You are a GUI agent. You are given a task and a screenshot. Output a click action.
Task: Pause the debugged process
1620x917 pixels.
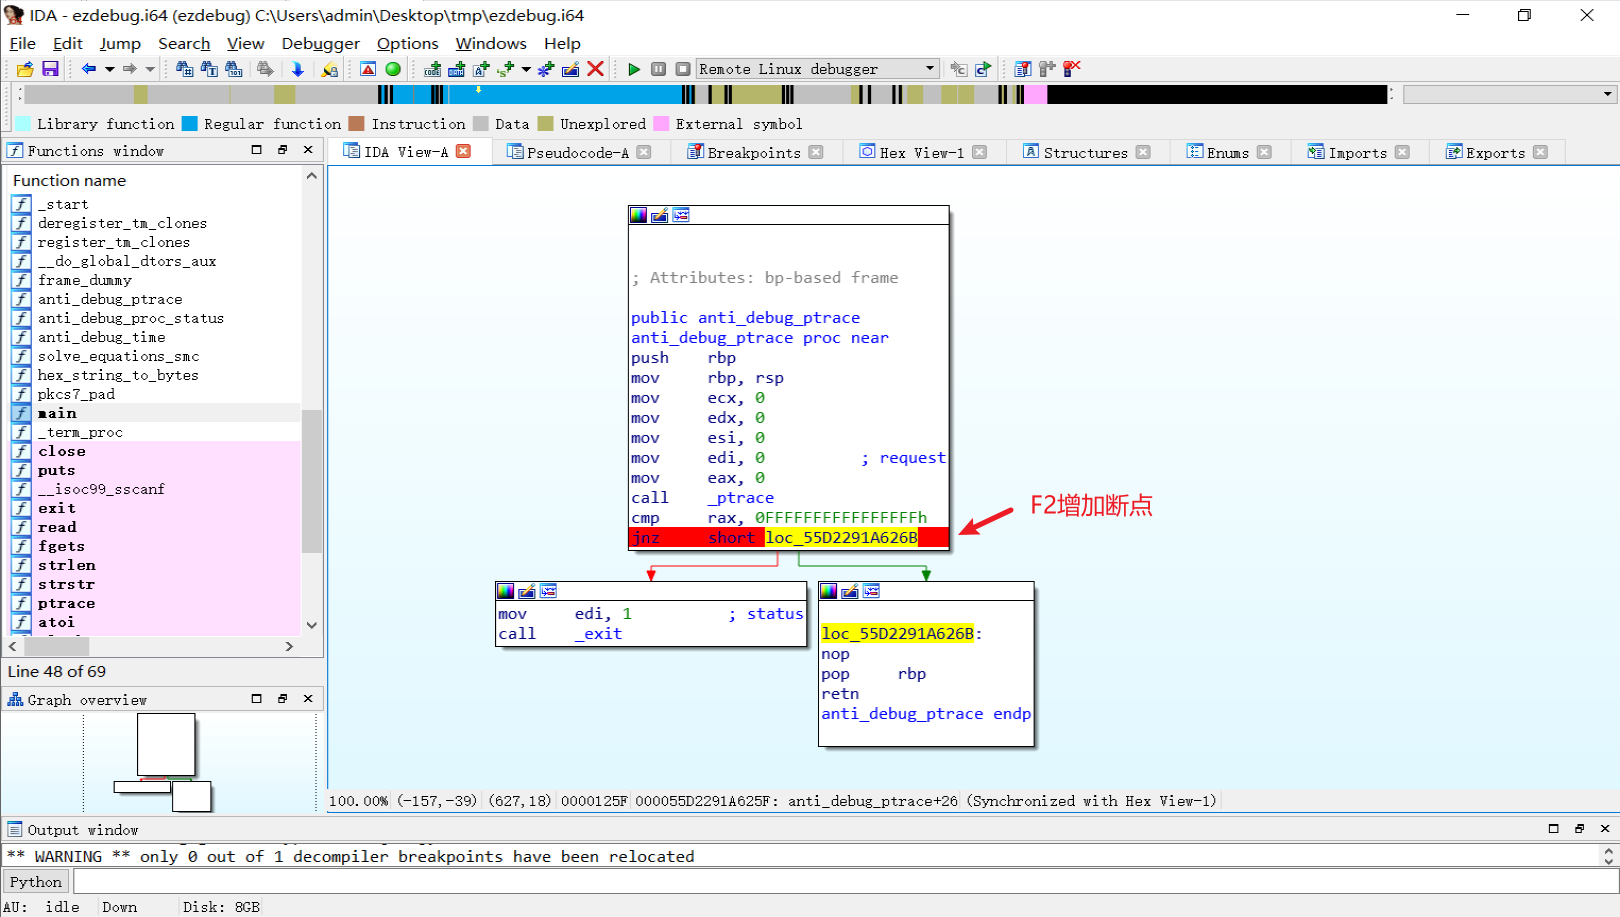tap(658, 69)
